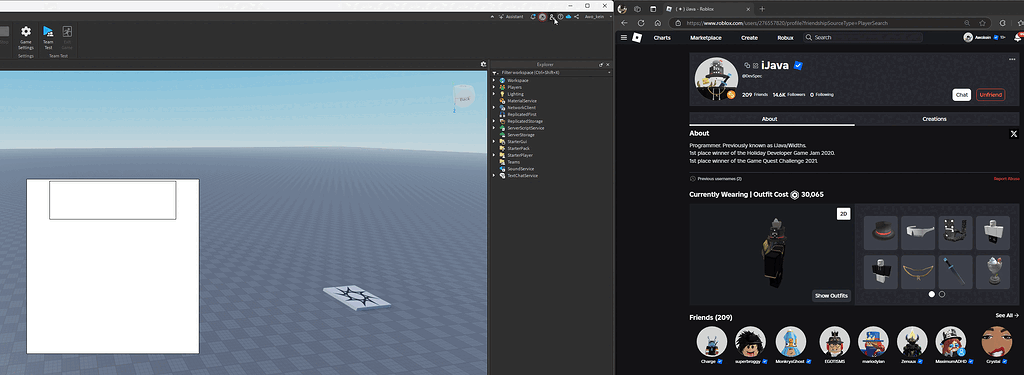
Task: Show Previous usernames
Action: [716, 178]
